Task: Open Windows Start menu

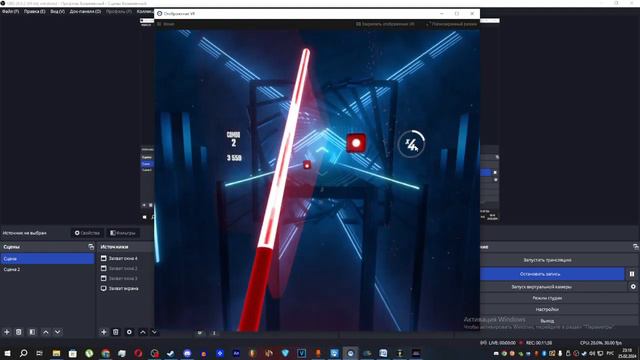Action: (x=7, y=353)
